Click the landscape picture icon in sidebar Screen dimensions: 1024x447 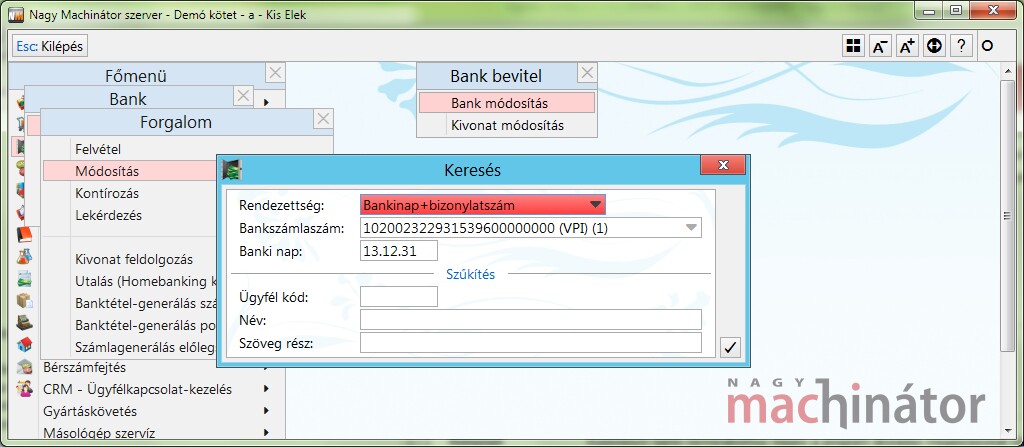coord(25,278)
